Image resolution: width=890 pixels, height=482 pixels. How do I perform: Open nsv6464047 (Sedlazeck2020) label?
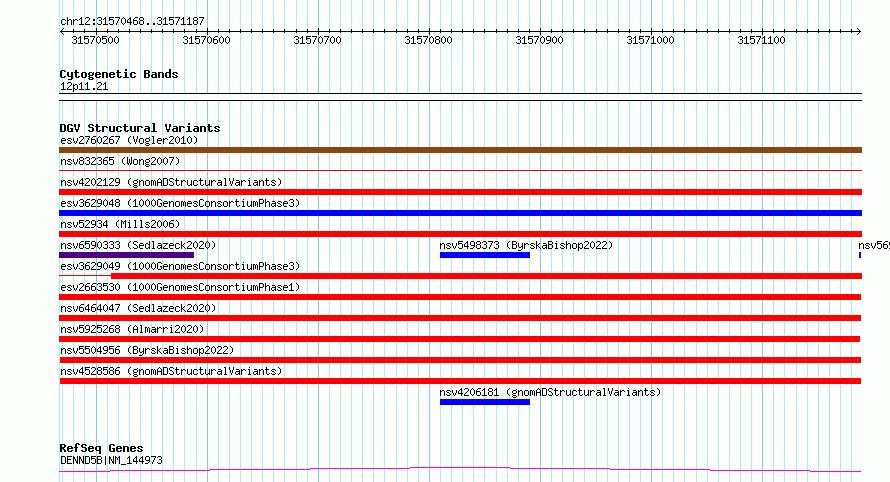(x=138, y=308)
